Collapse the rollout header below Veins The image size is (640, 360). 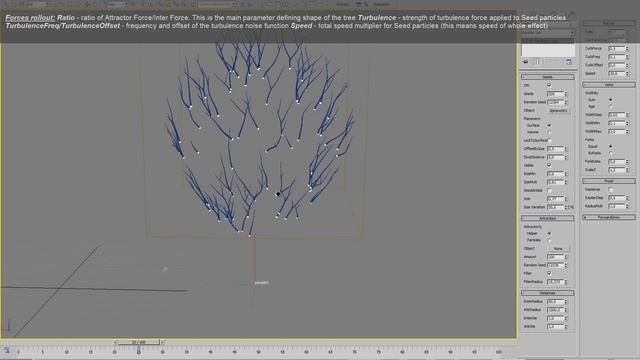pos(609,180)
